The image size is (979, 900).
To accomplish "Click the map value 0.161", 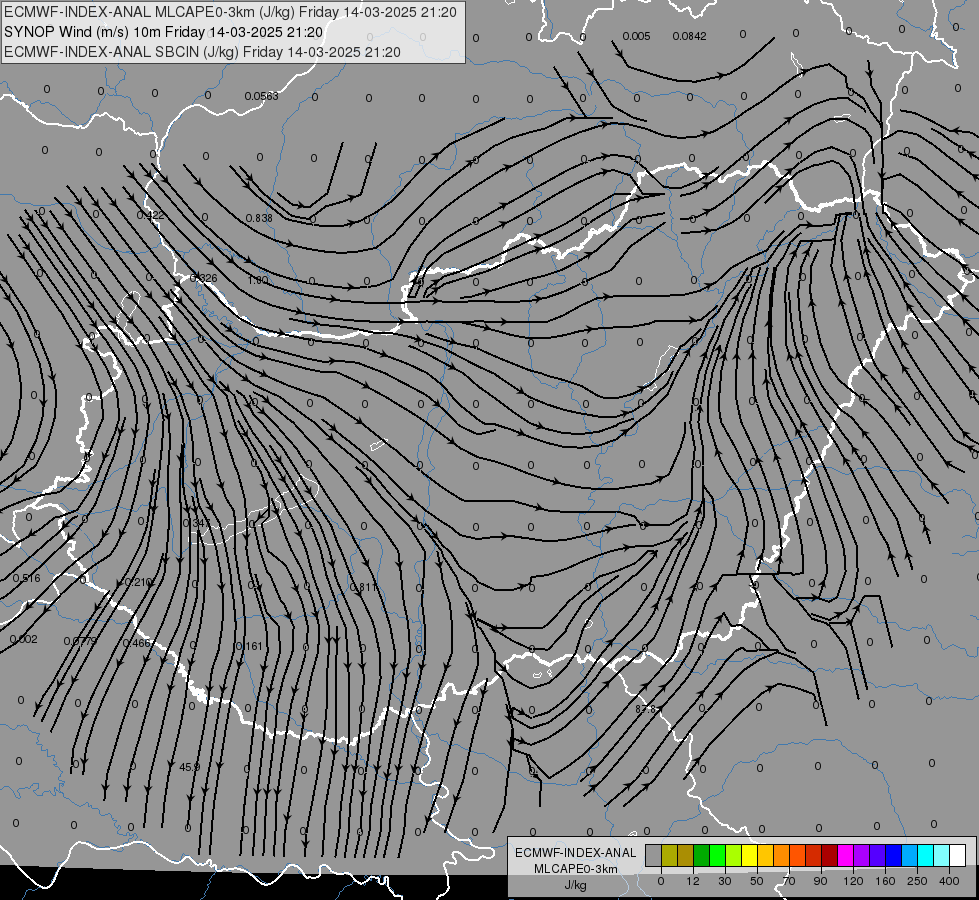I will [x=249, y=646].
